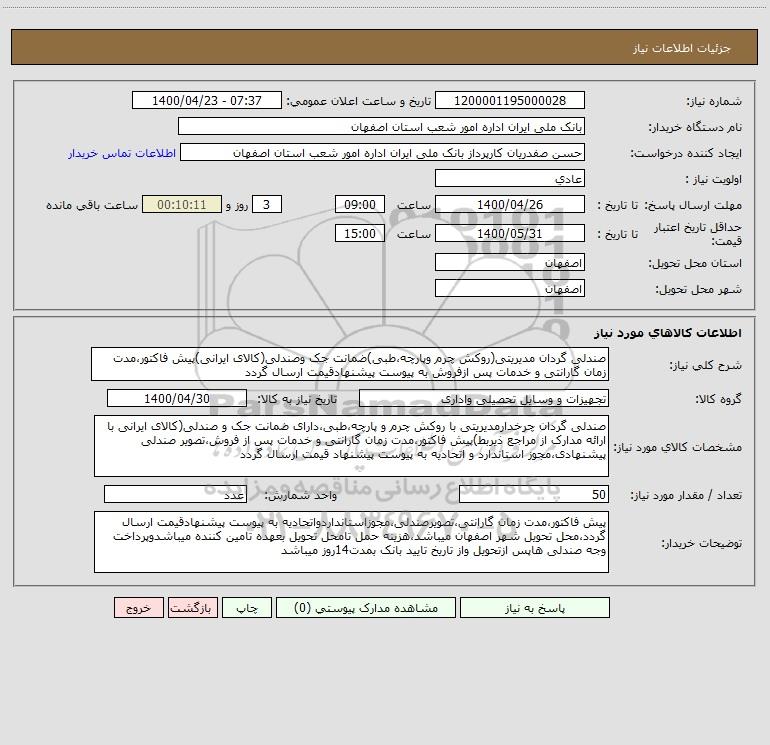This screenshot has height=745, width=770.
Task: Select the شماره نیاز field 1200001195000028
Action: (x=510, y=100)
